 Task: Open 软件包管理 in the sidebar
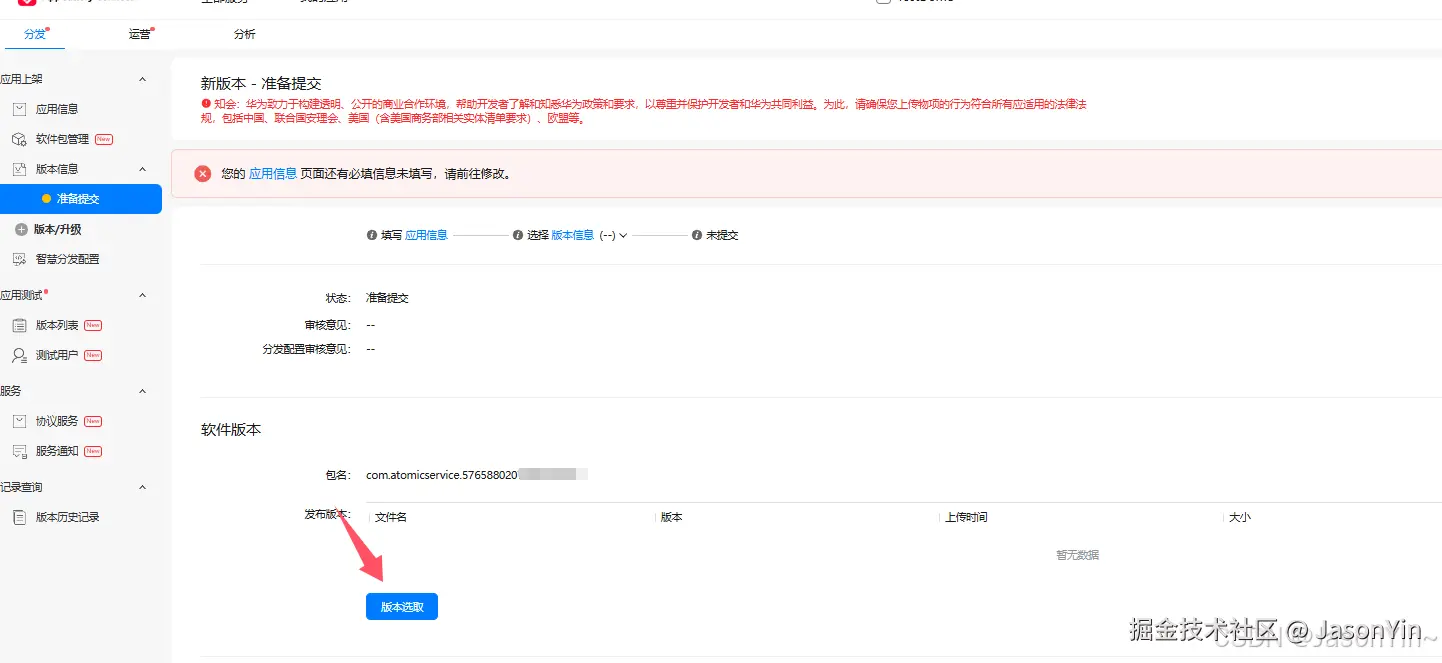[63, 139]
